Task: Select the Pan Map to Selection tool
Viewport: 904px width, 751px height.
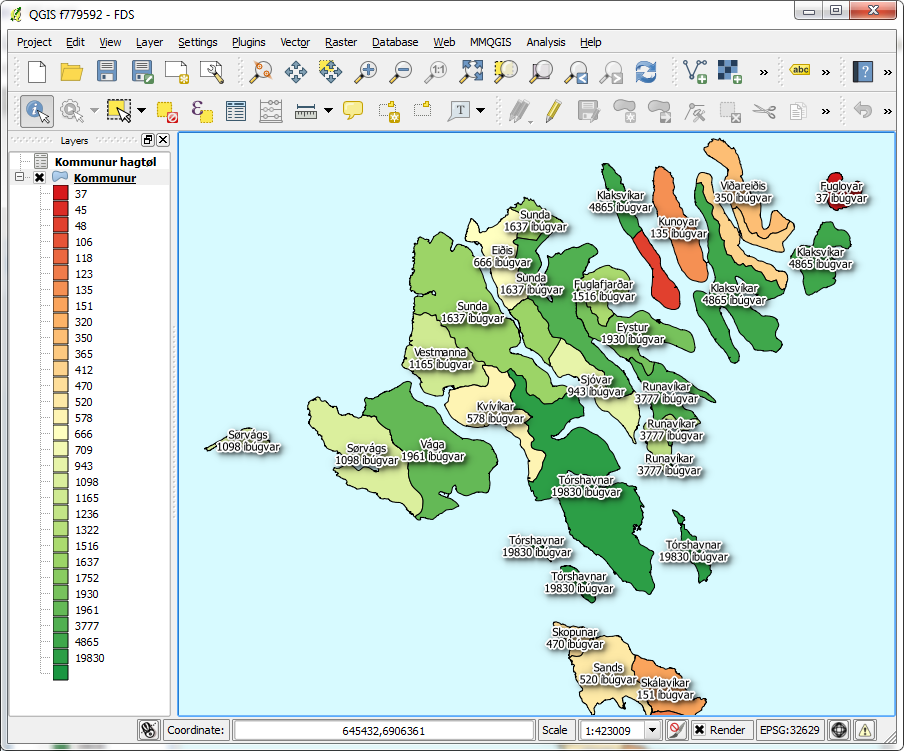Action: [x=330, y=72]
